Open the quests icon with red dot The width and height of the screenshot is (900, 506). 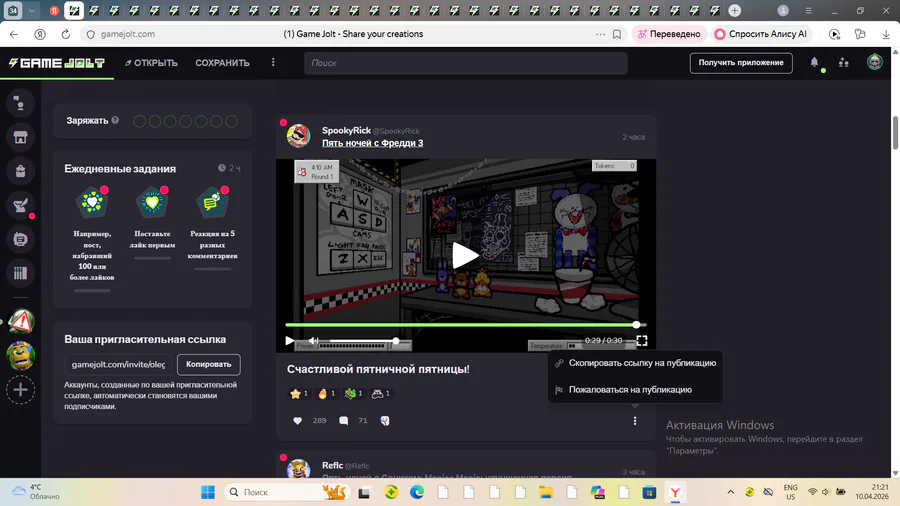[21, 205]
